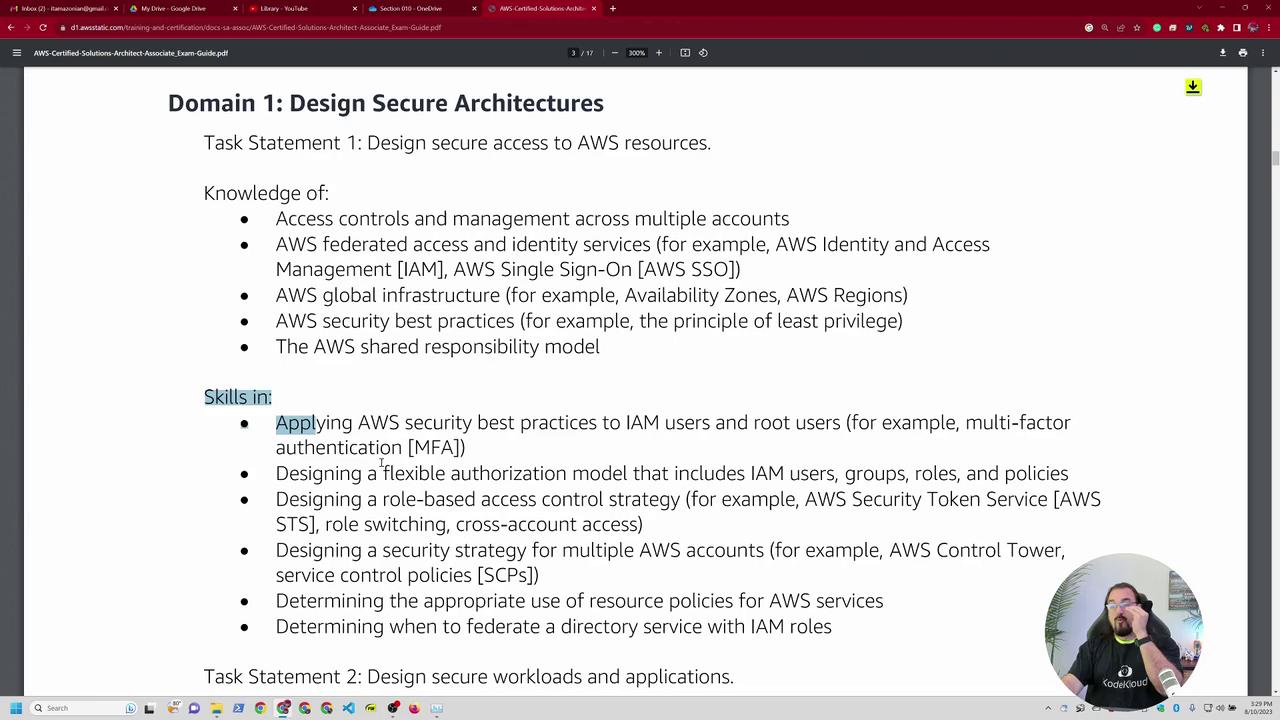Close the My Drive - Google Drive tab
This screenshot has height=720, width=1280.
point(235,8)
